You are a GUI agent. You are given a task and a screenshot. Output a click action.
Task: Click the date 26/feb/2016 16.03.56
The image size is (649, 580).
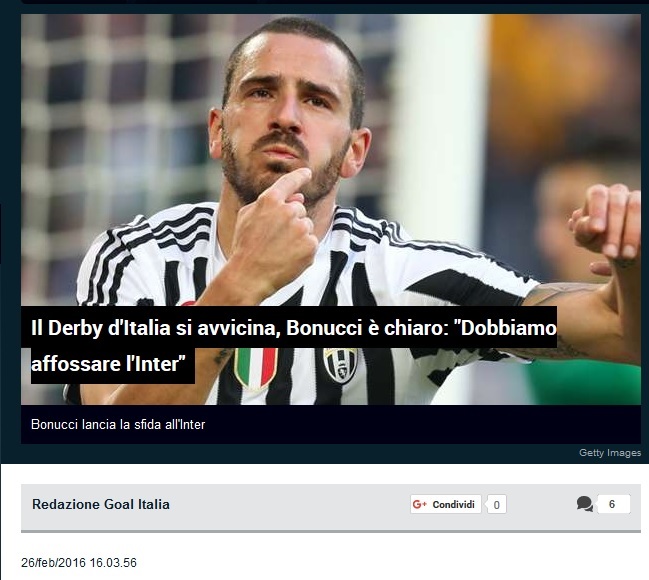(79, 563)
